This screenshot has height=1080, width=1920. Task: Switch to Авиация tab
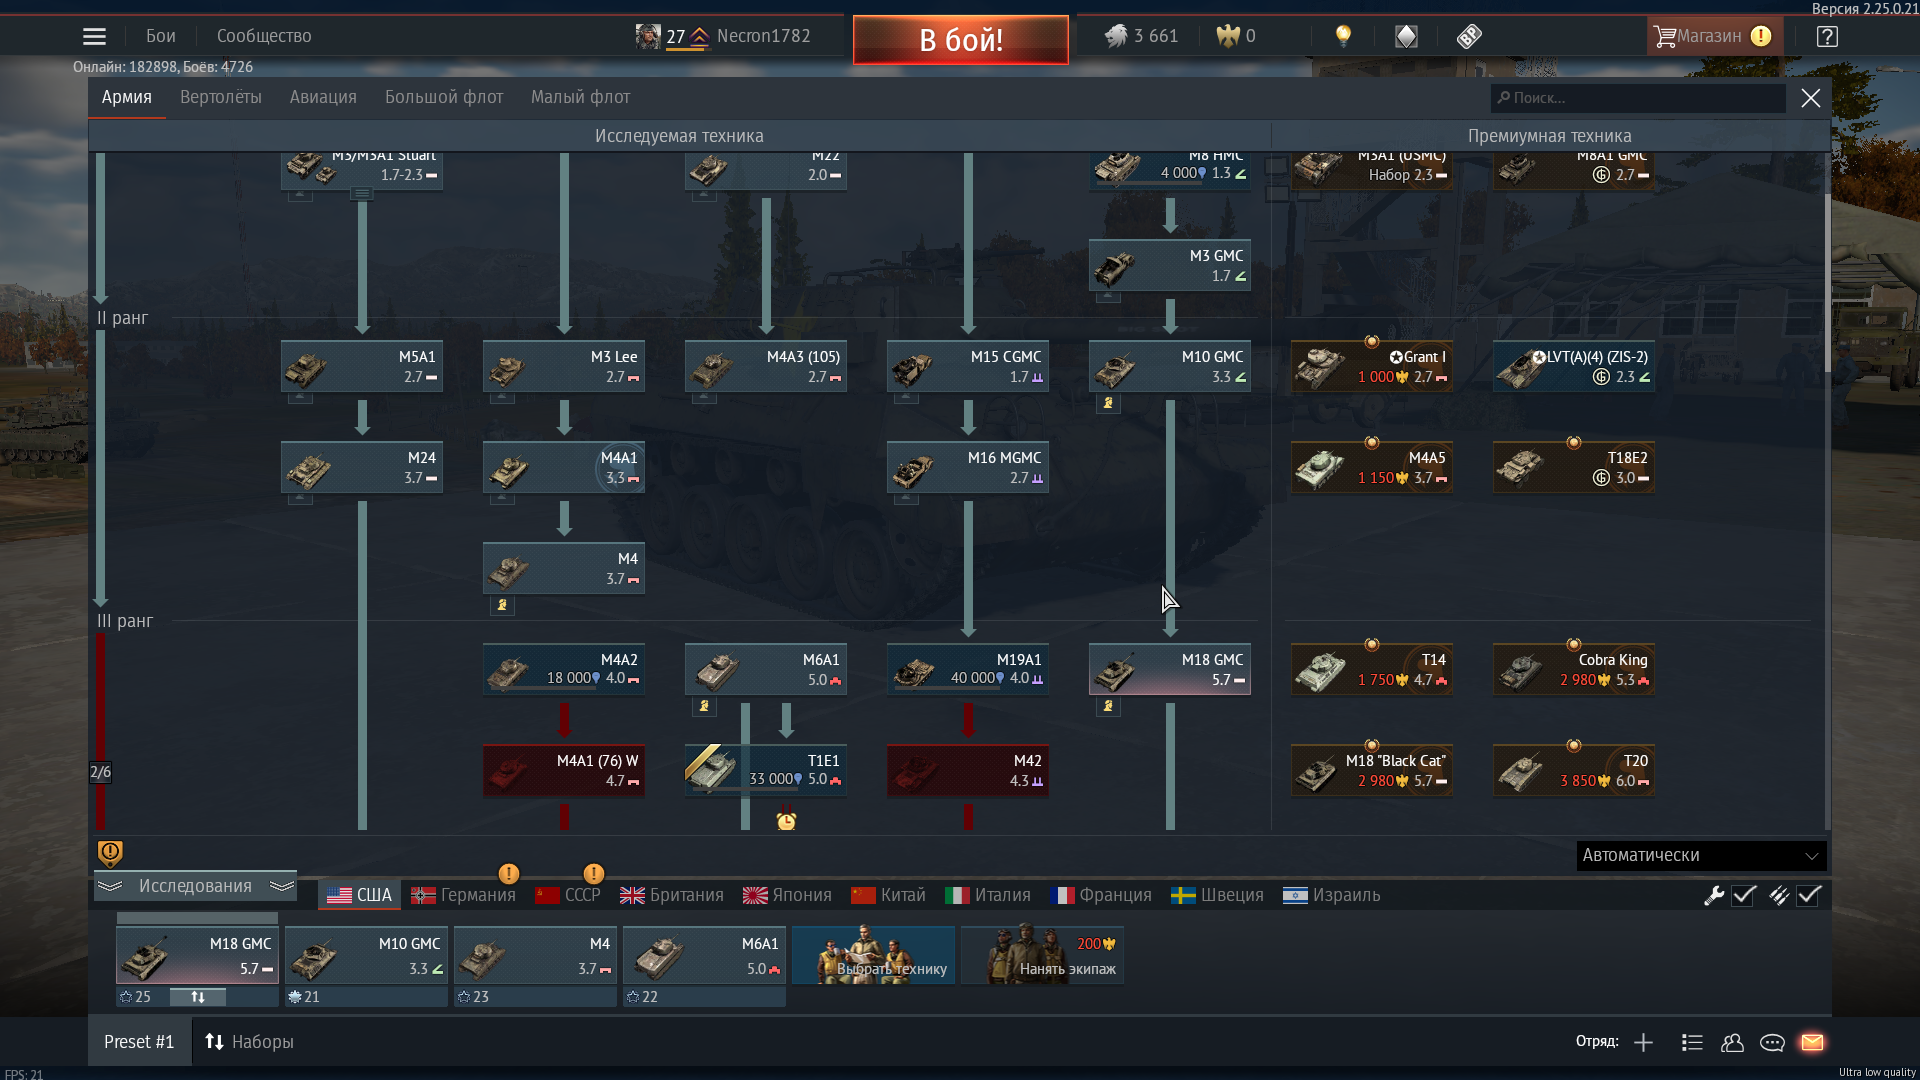click(323, 98)
